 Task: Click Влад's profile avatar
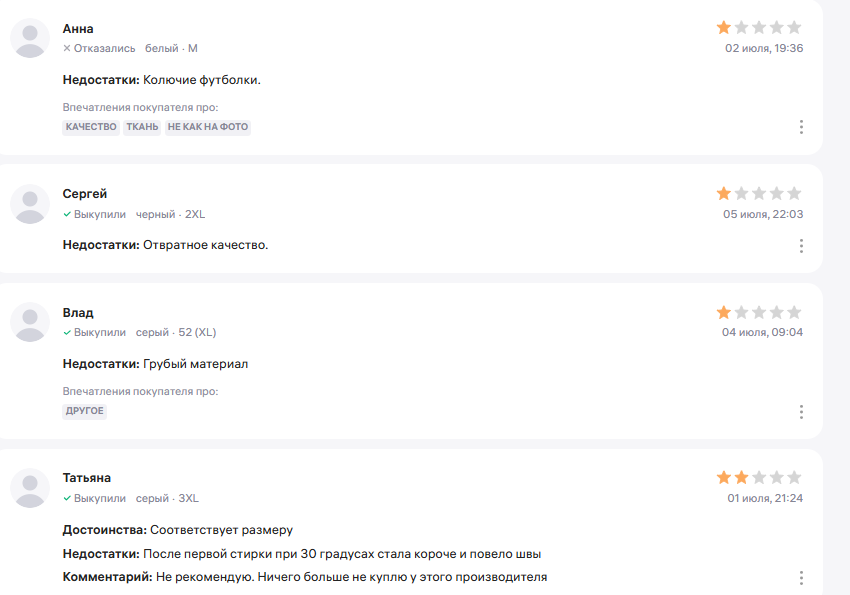click(x=30, y=322)
